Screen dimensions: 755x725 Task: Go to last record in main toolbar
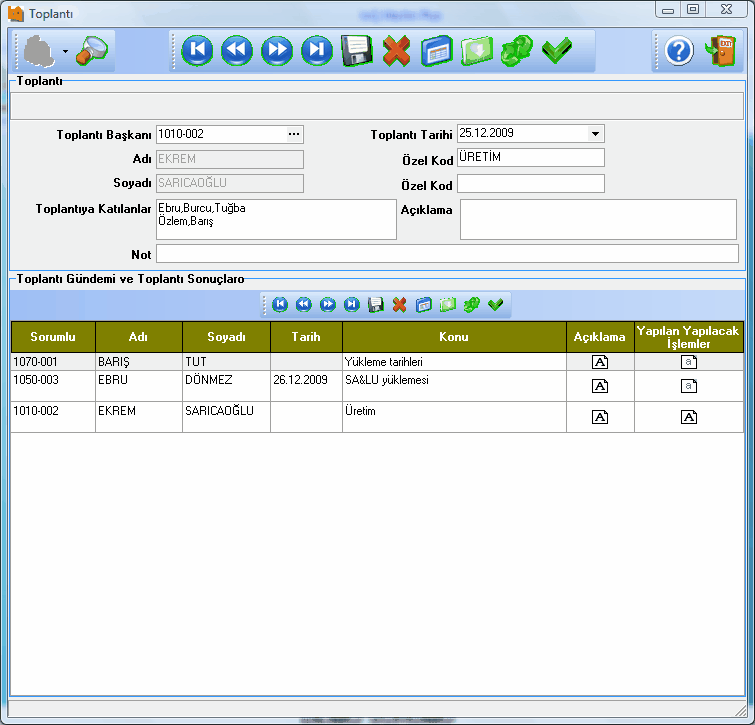coord(317,50)
